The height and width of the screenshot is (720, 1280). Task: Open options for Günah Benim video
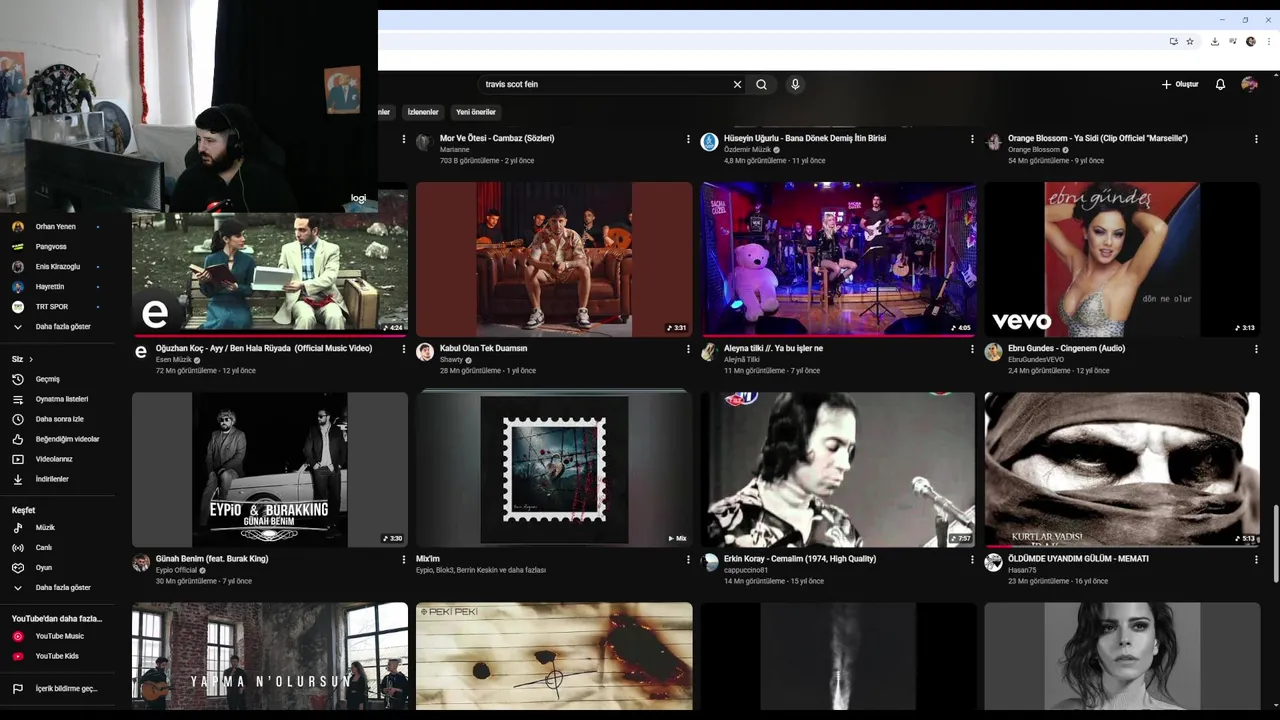404,559
